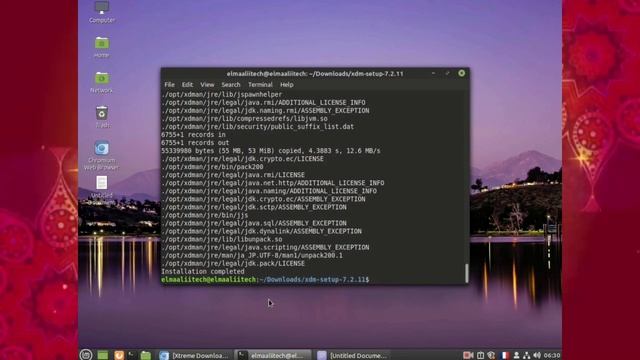Image resolution: width=640 pixels, height=360 pixels.
Task: Open the terminal Edit menu
Action: click(x=187, y=84)
